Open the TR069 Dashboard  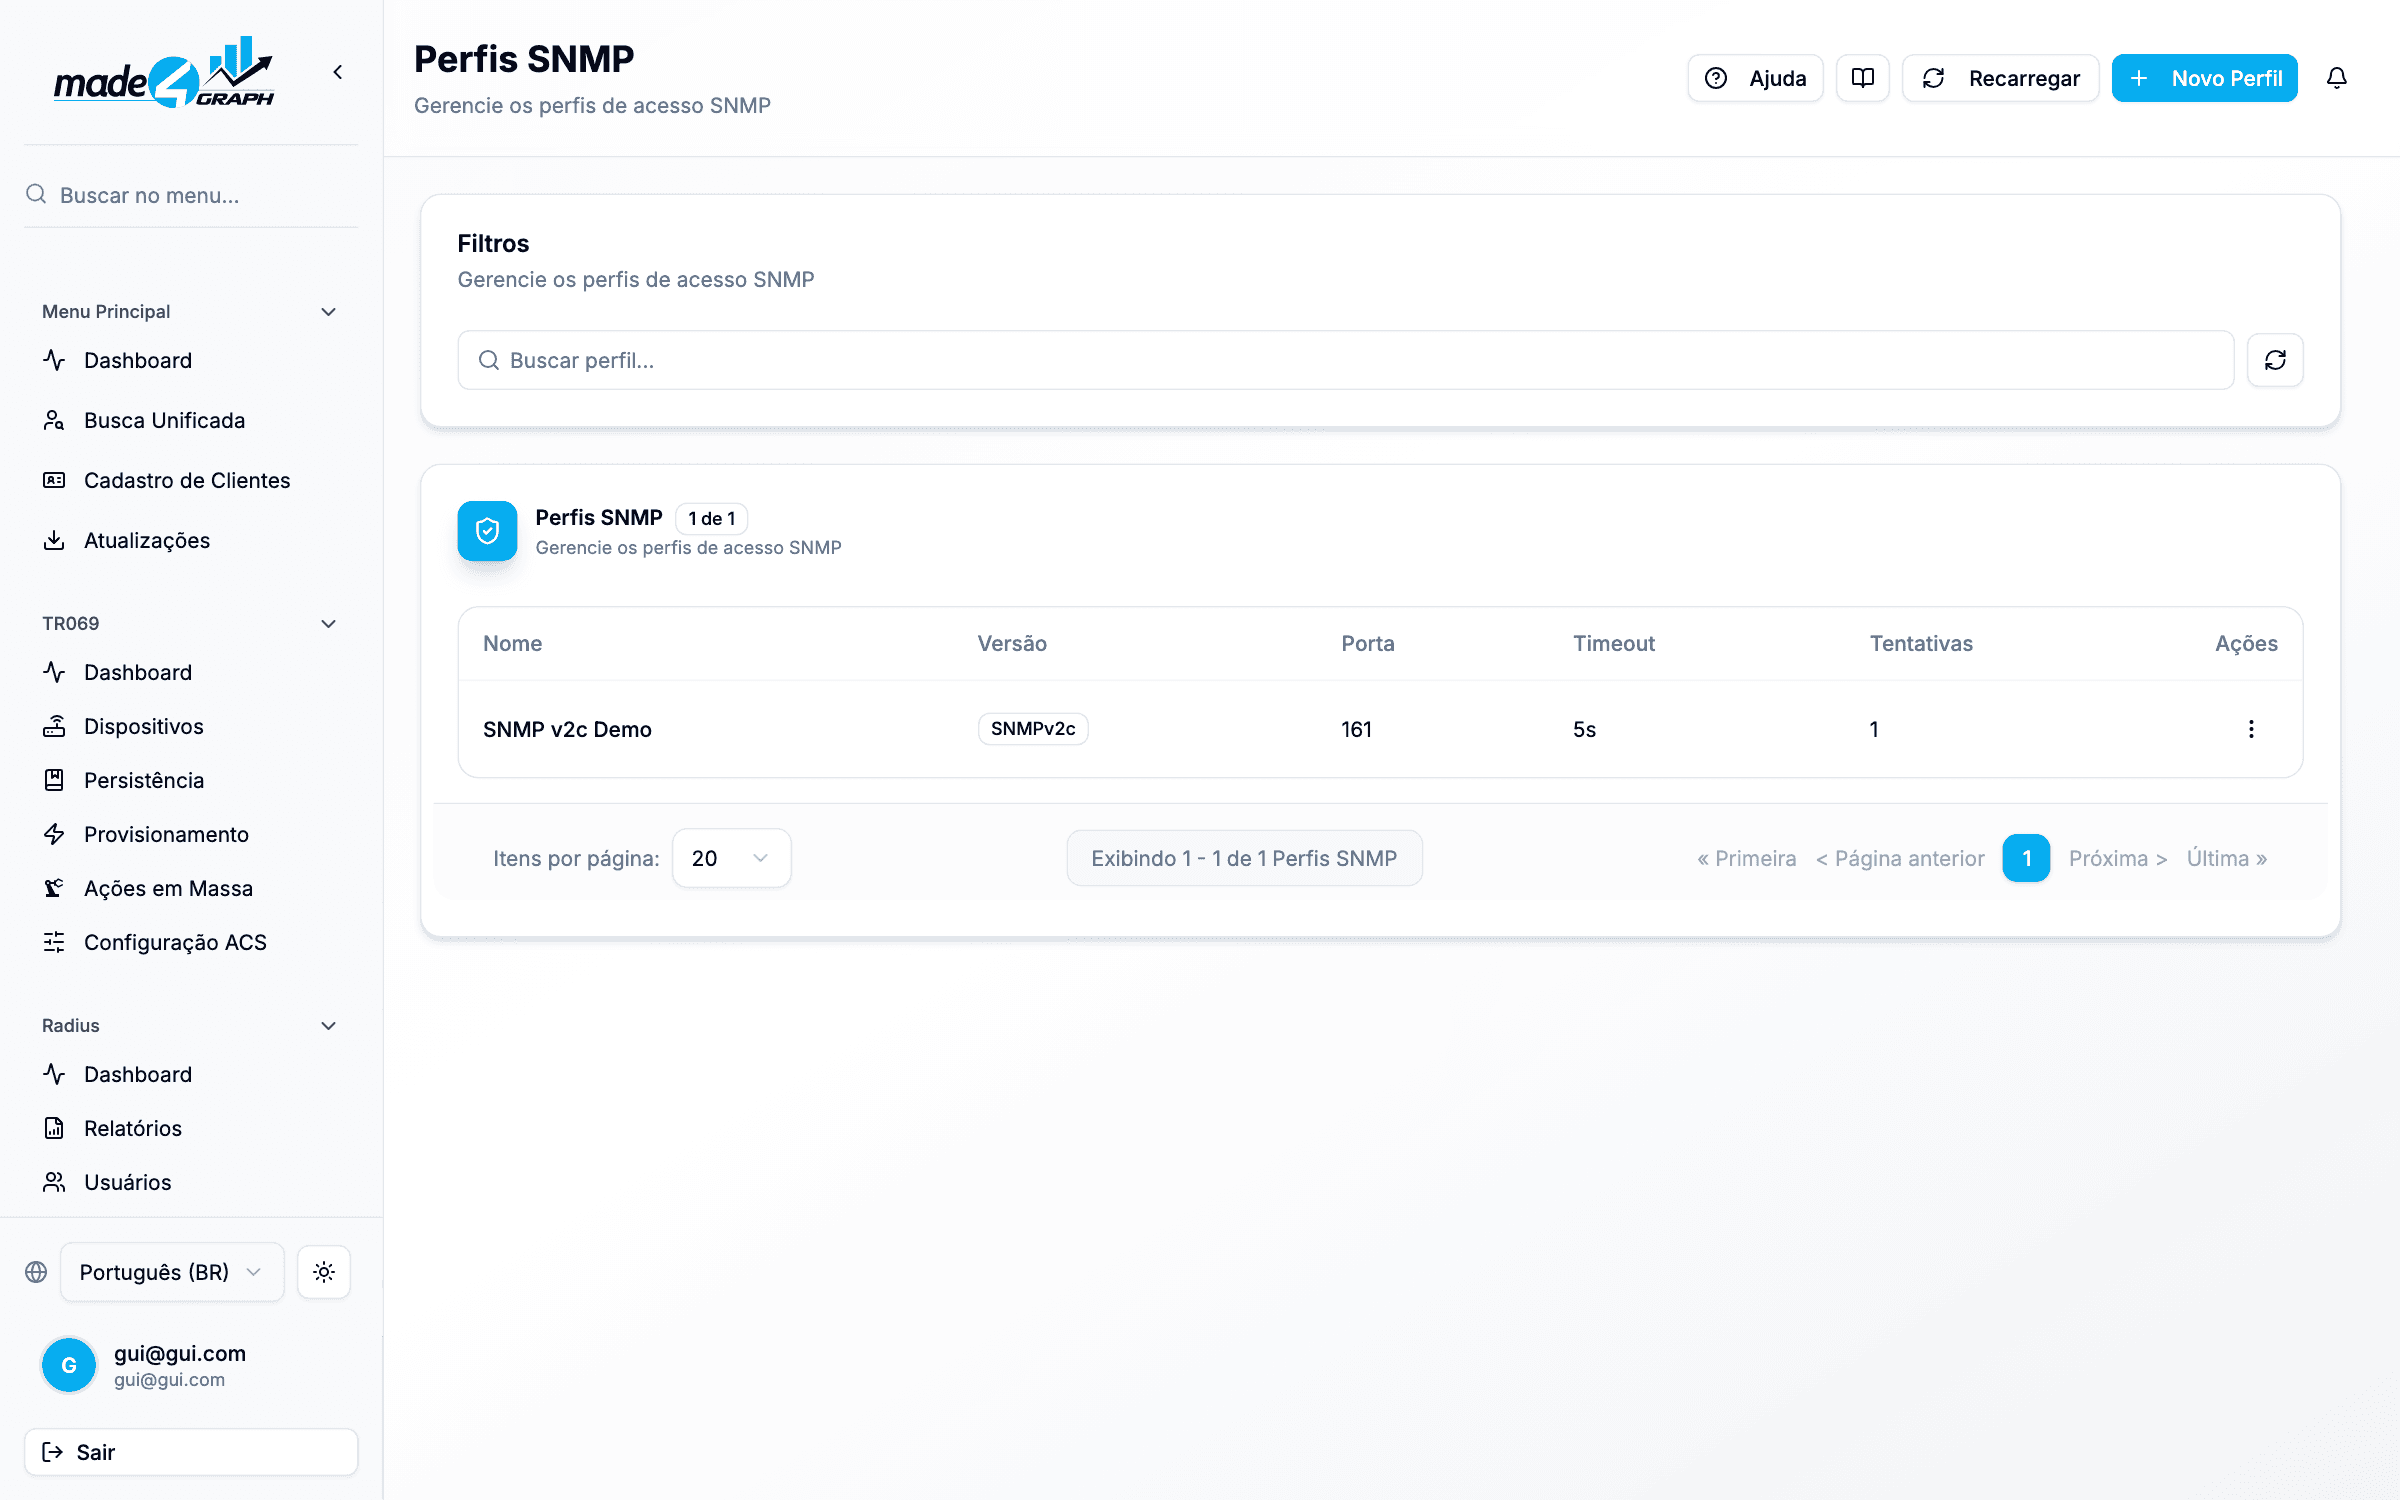[x=190, y=672]
